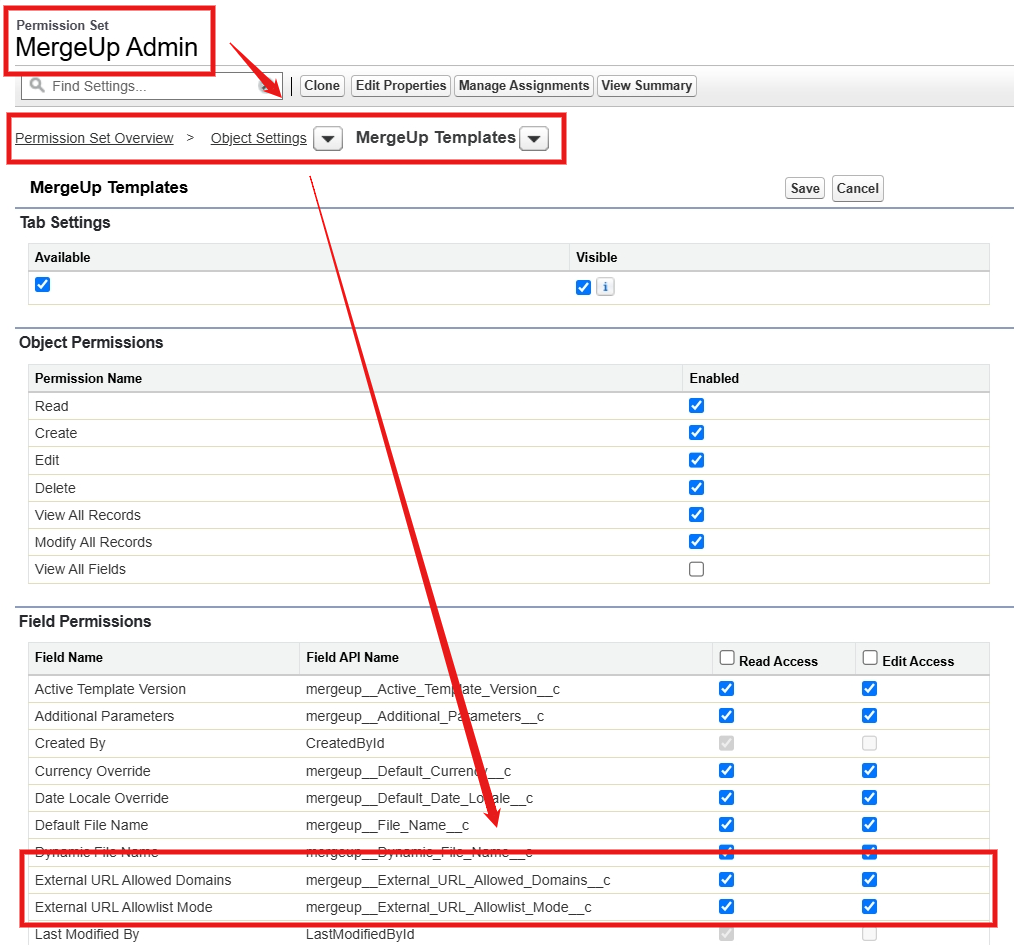Open the Object Settings dropdown arrow

(328, 138)
